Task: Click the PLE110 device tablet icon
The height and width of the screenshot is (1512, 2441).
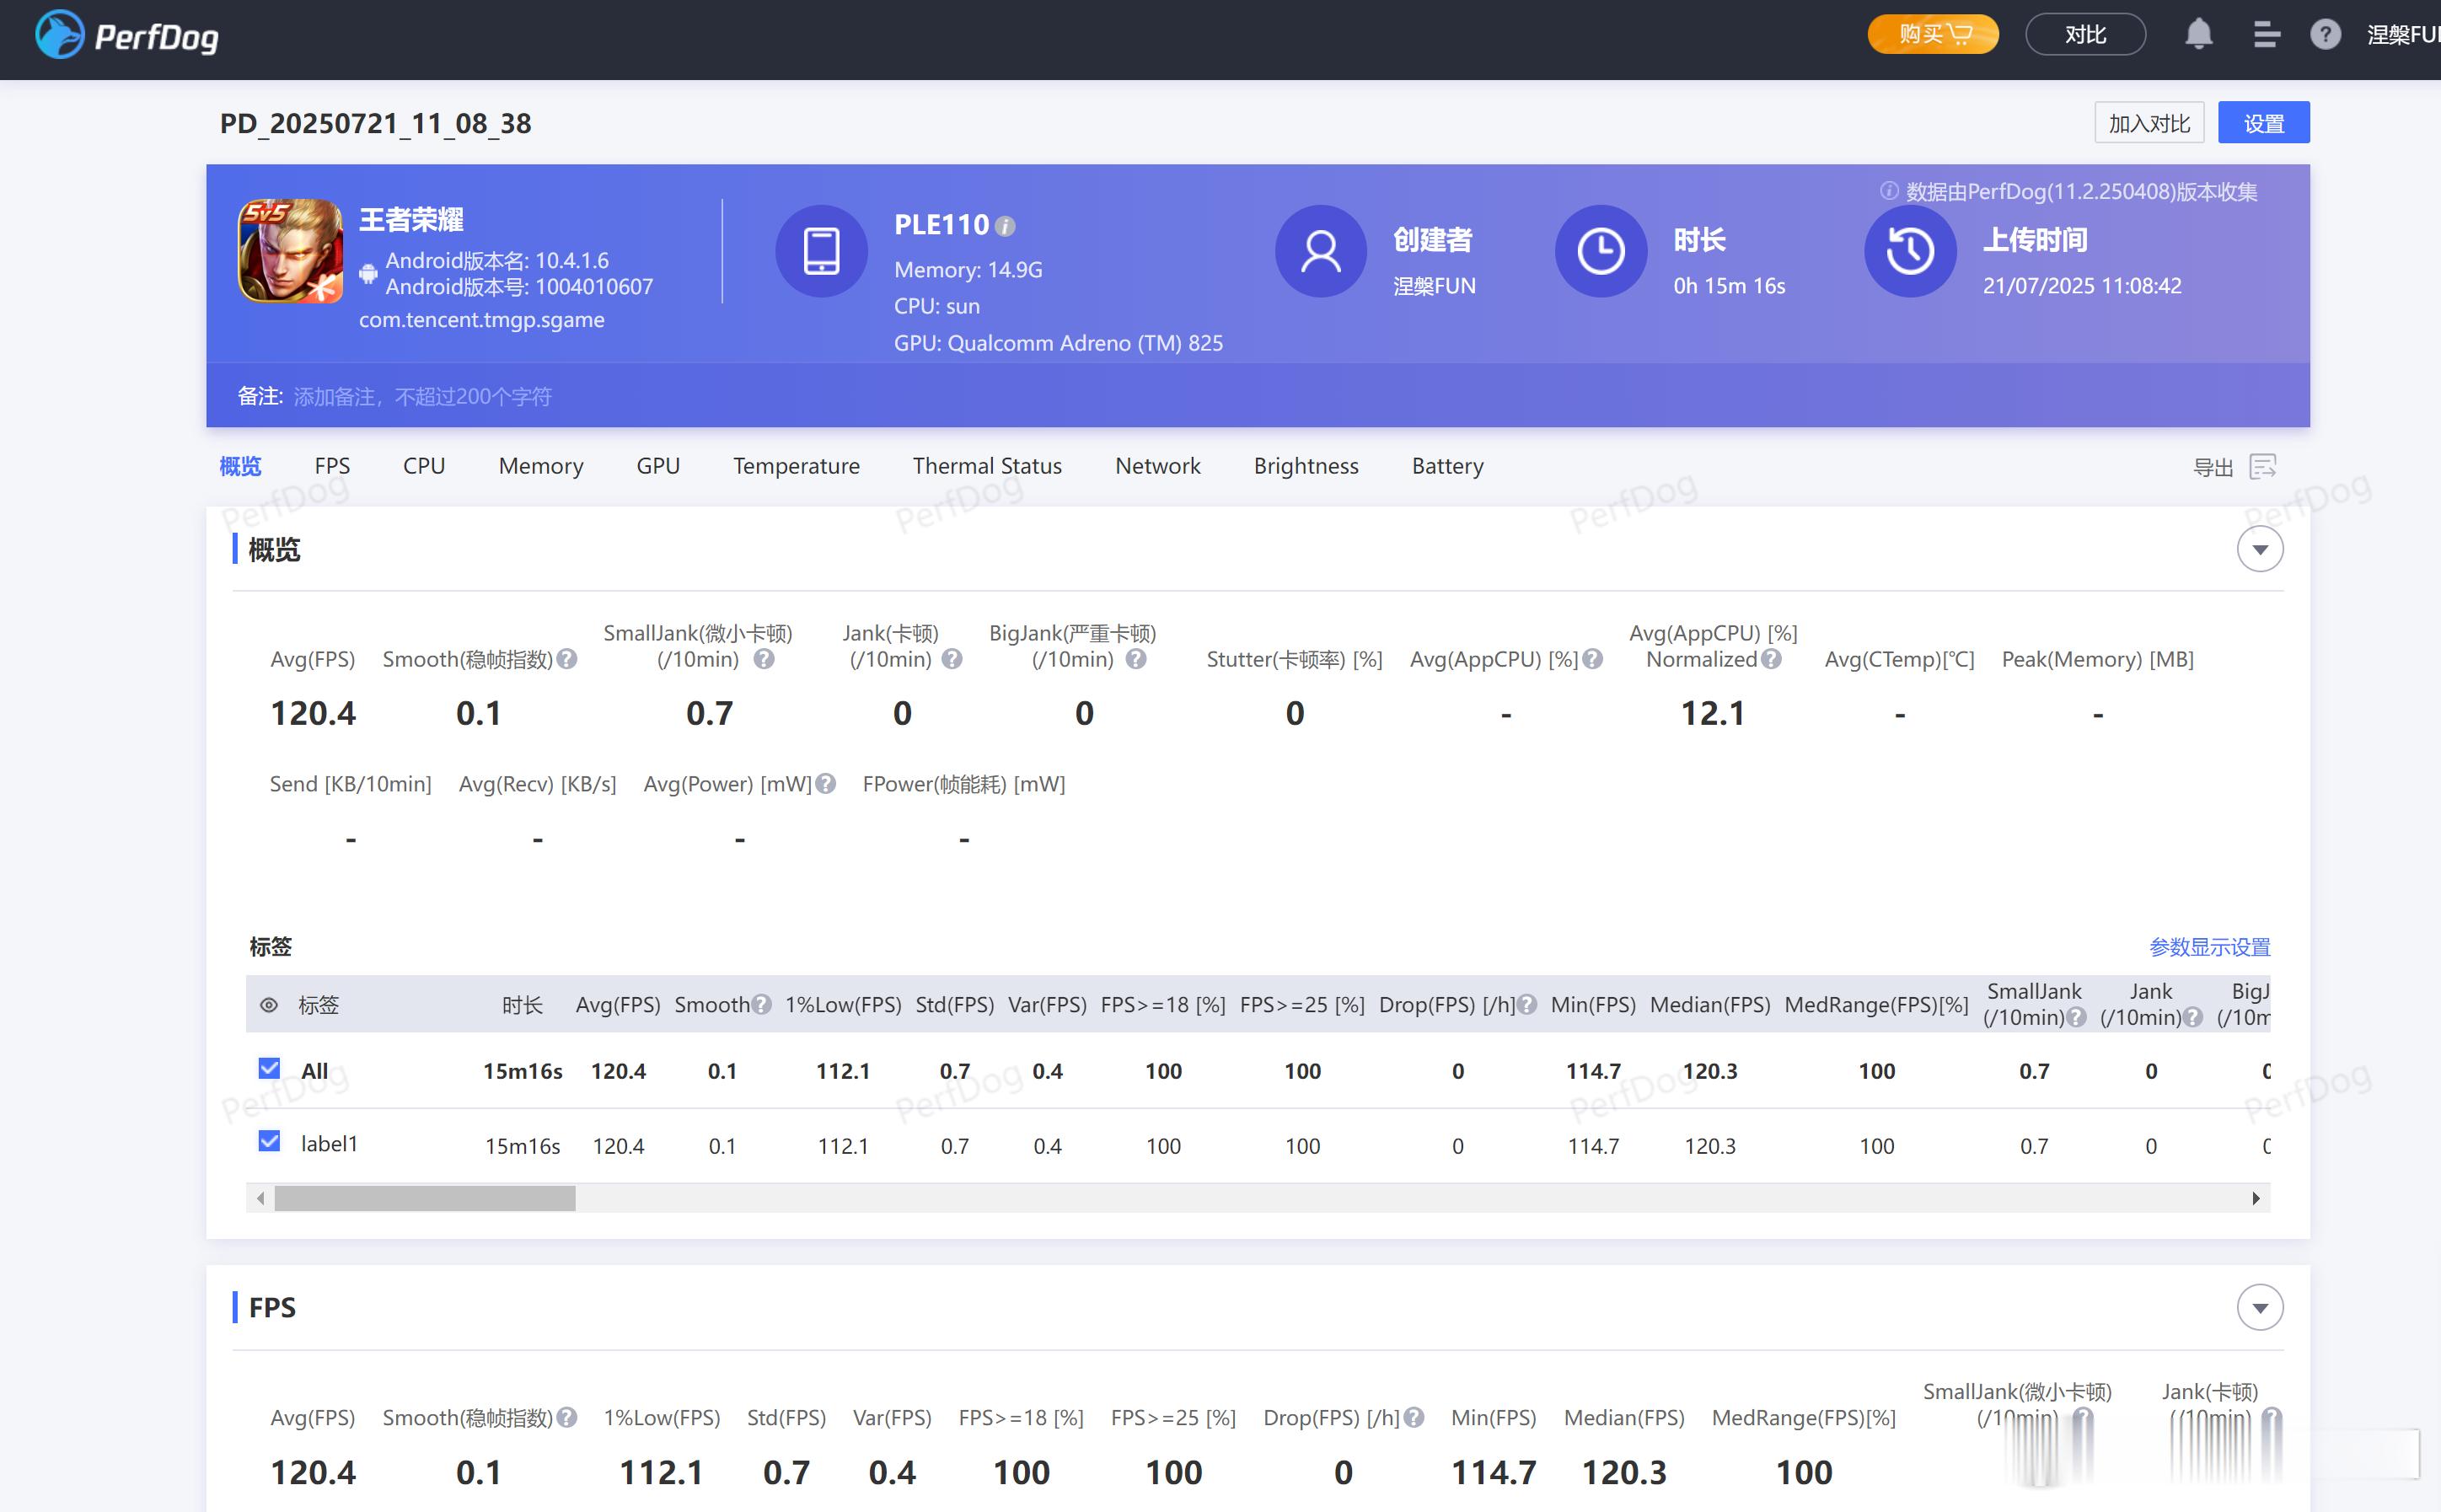Action: point(821,251)
